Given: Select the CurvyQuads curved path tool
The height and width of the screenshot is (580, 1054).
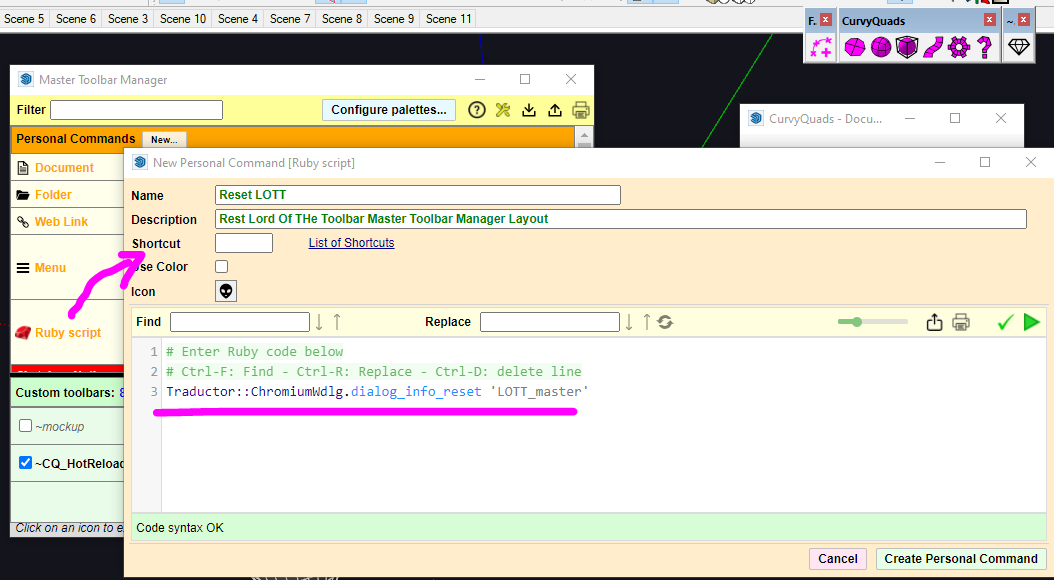Looking at the screenshot, I should (933, 47).
